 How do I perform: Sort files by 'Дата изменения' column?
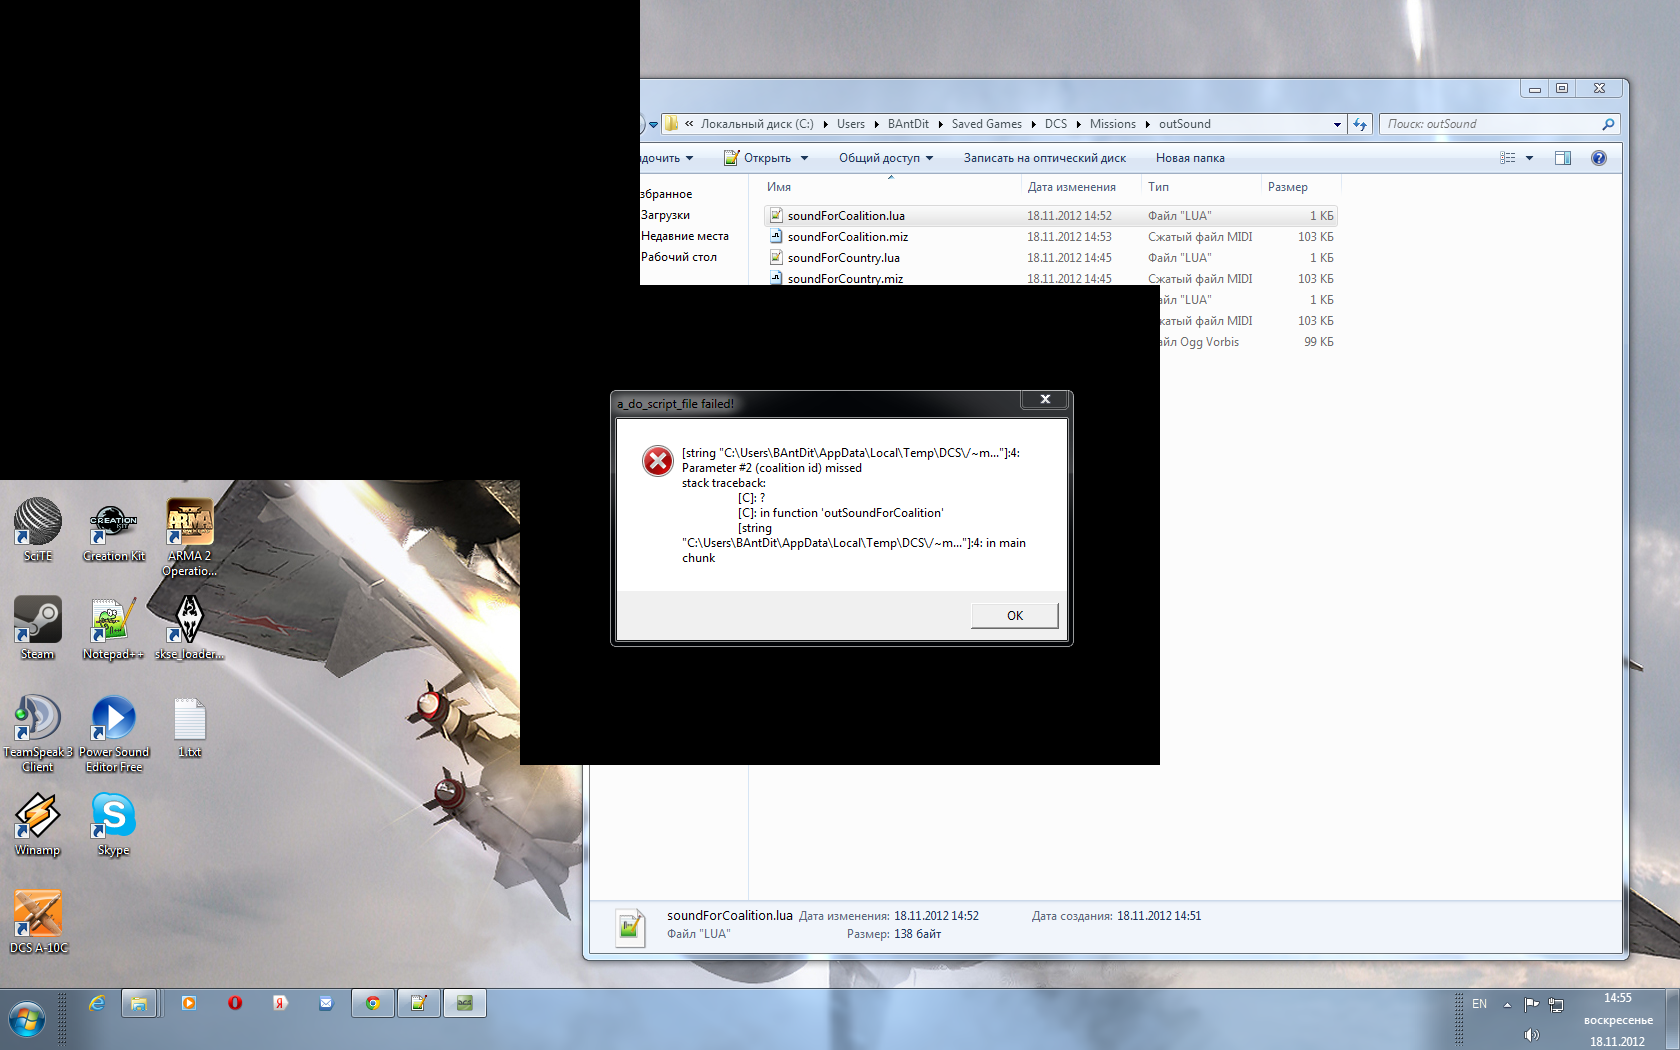pyautogui.click(x=1081, y=187)
